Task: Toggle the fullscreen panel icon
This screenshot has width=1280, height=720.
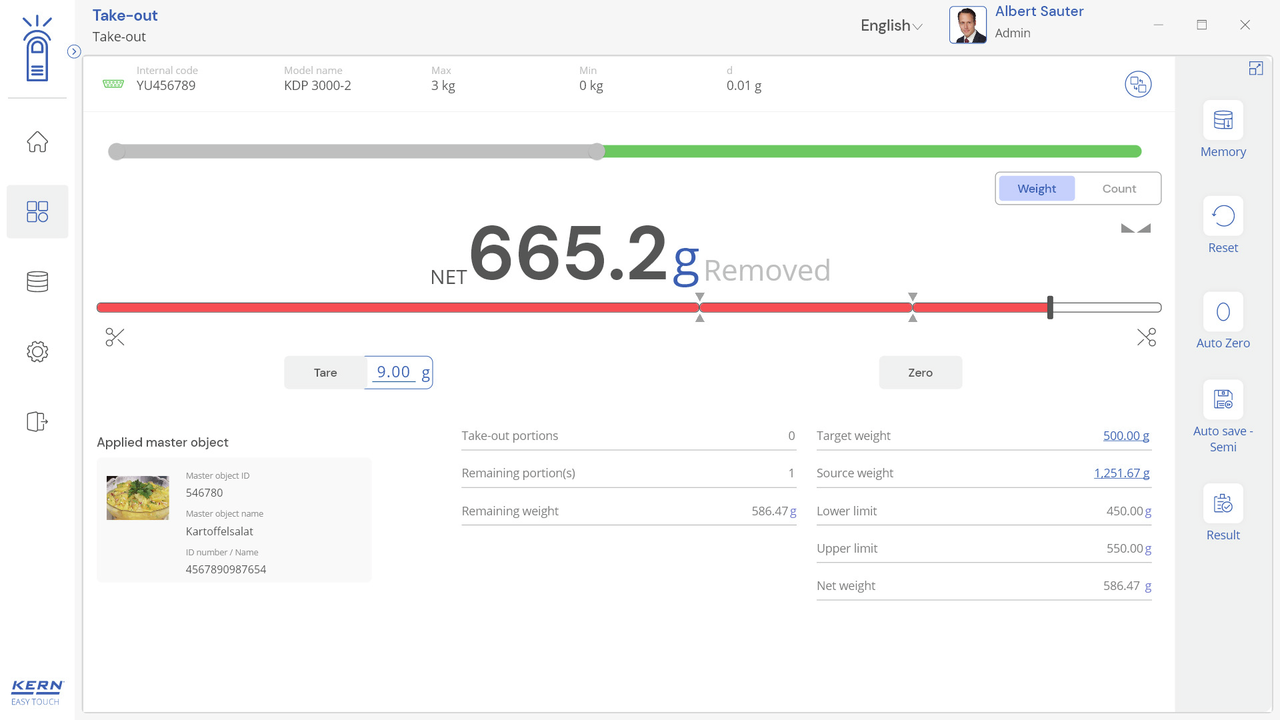Action: [1255, 69]
